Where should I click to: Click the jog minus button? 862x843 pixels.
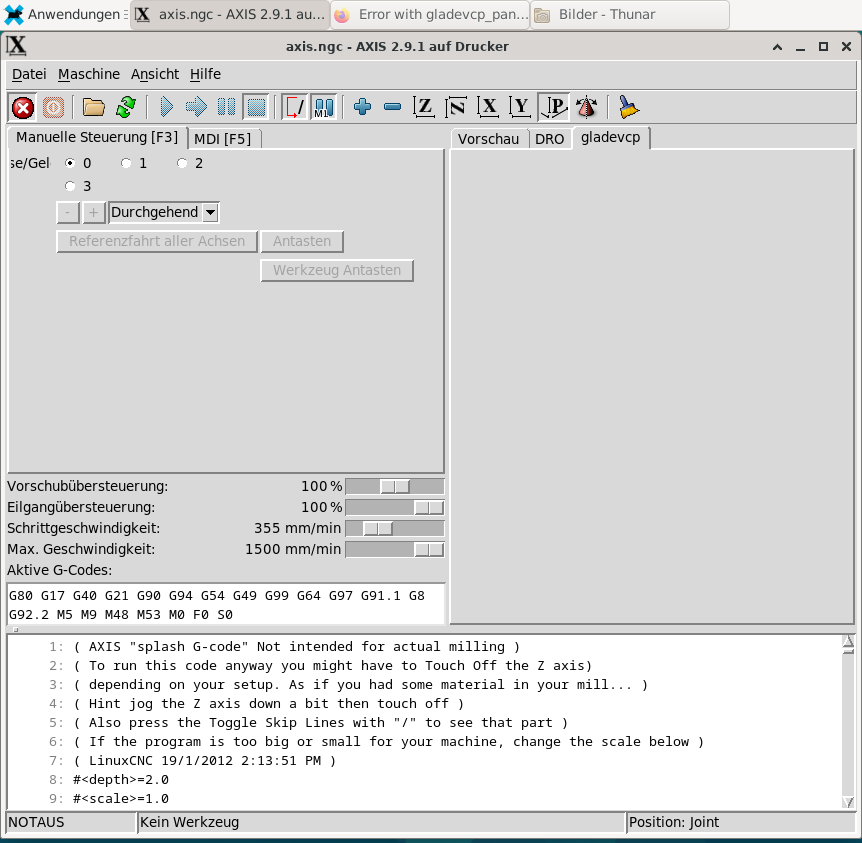pyautogui.click(x=68, y=212)
